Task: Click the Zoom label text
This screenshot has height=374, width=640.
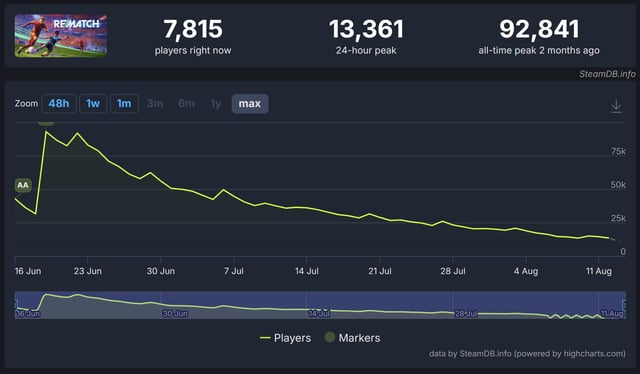Action: click(x=26, y=104)
